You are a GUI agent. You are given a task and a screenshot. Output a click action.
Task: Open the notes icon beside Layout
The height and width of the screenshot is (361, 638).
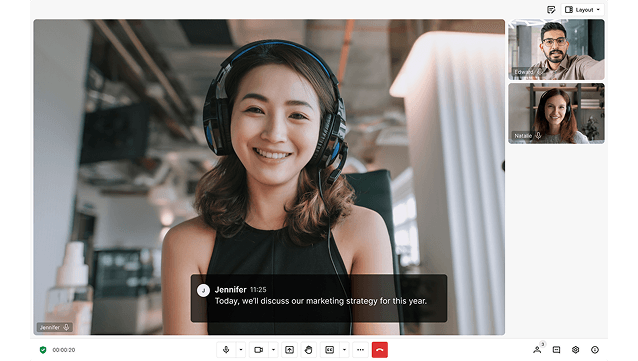551,10
